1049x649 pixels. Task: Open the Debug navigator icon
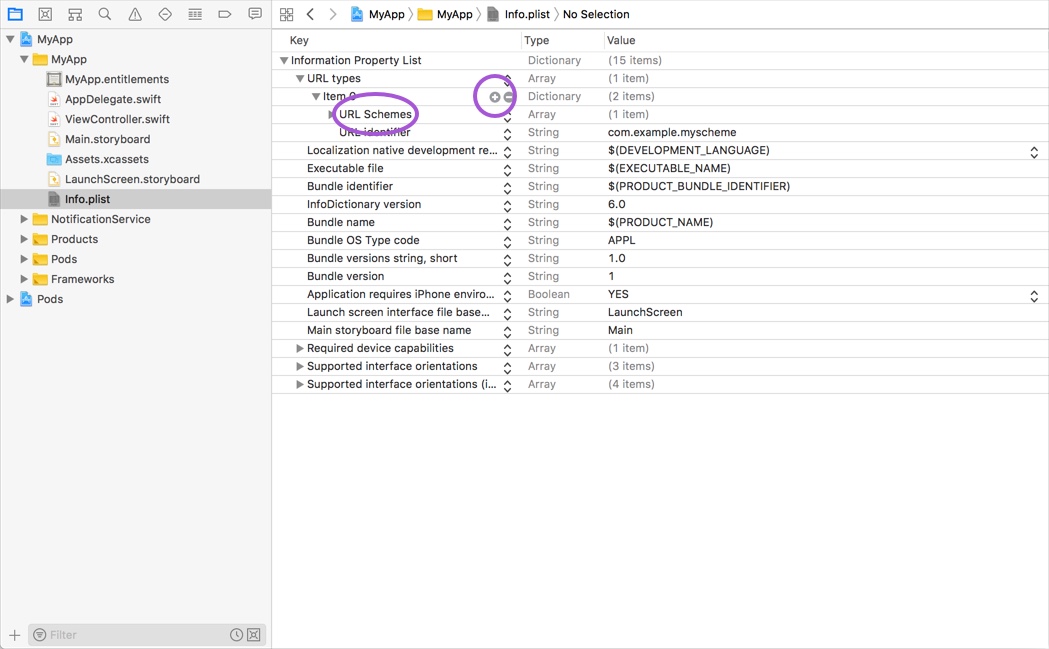pos(195,14)
